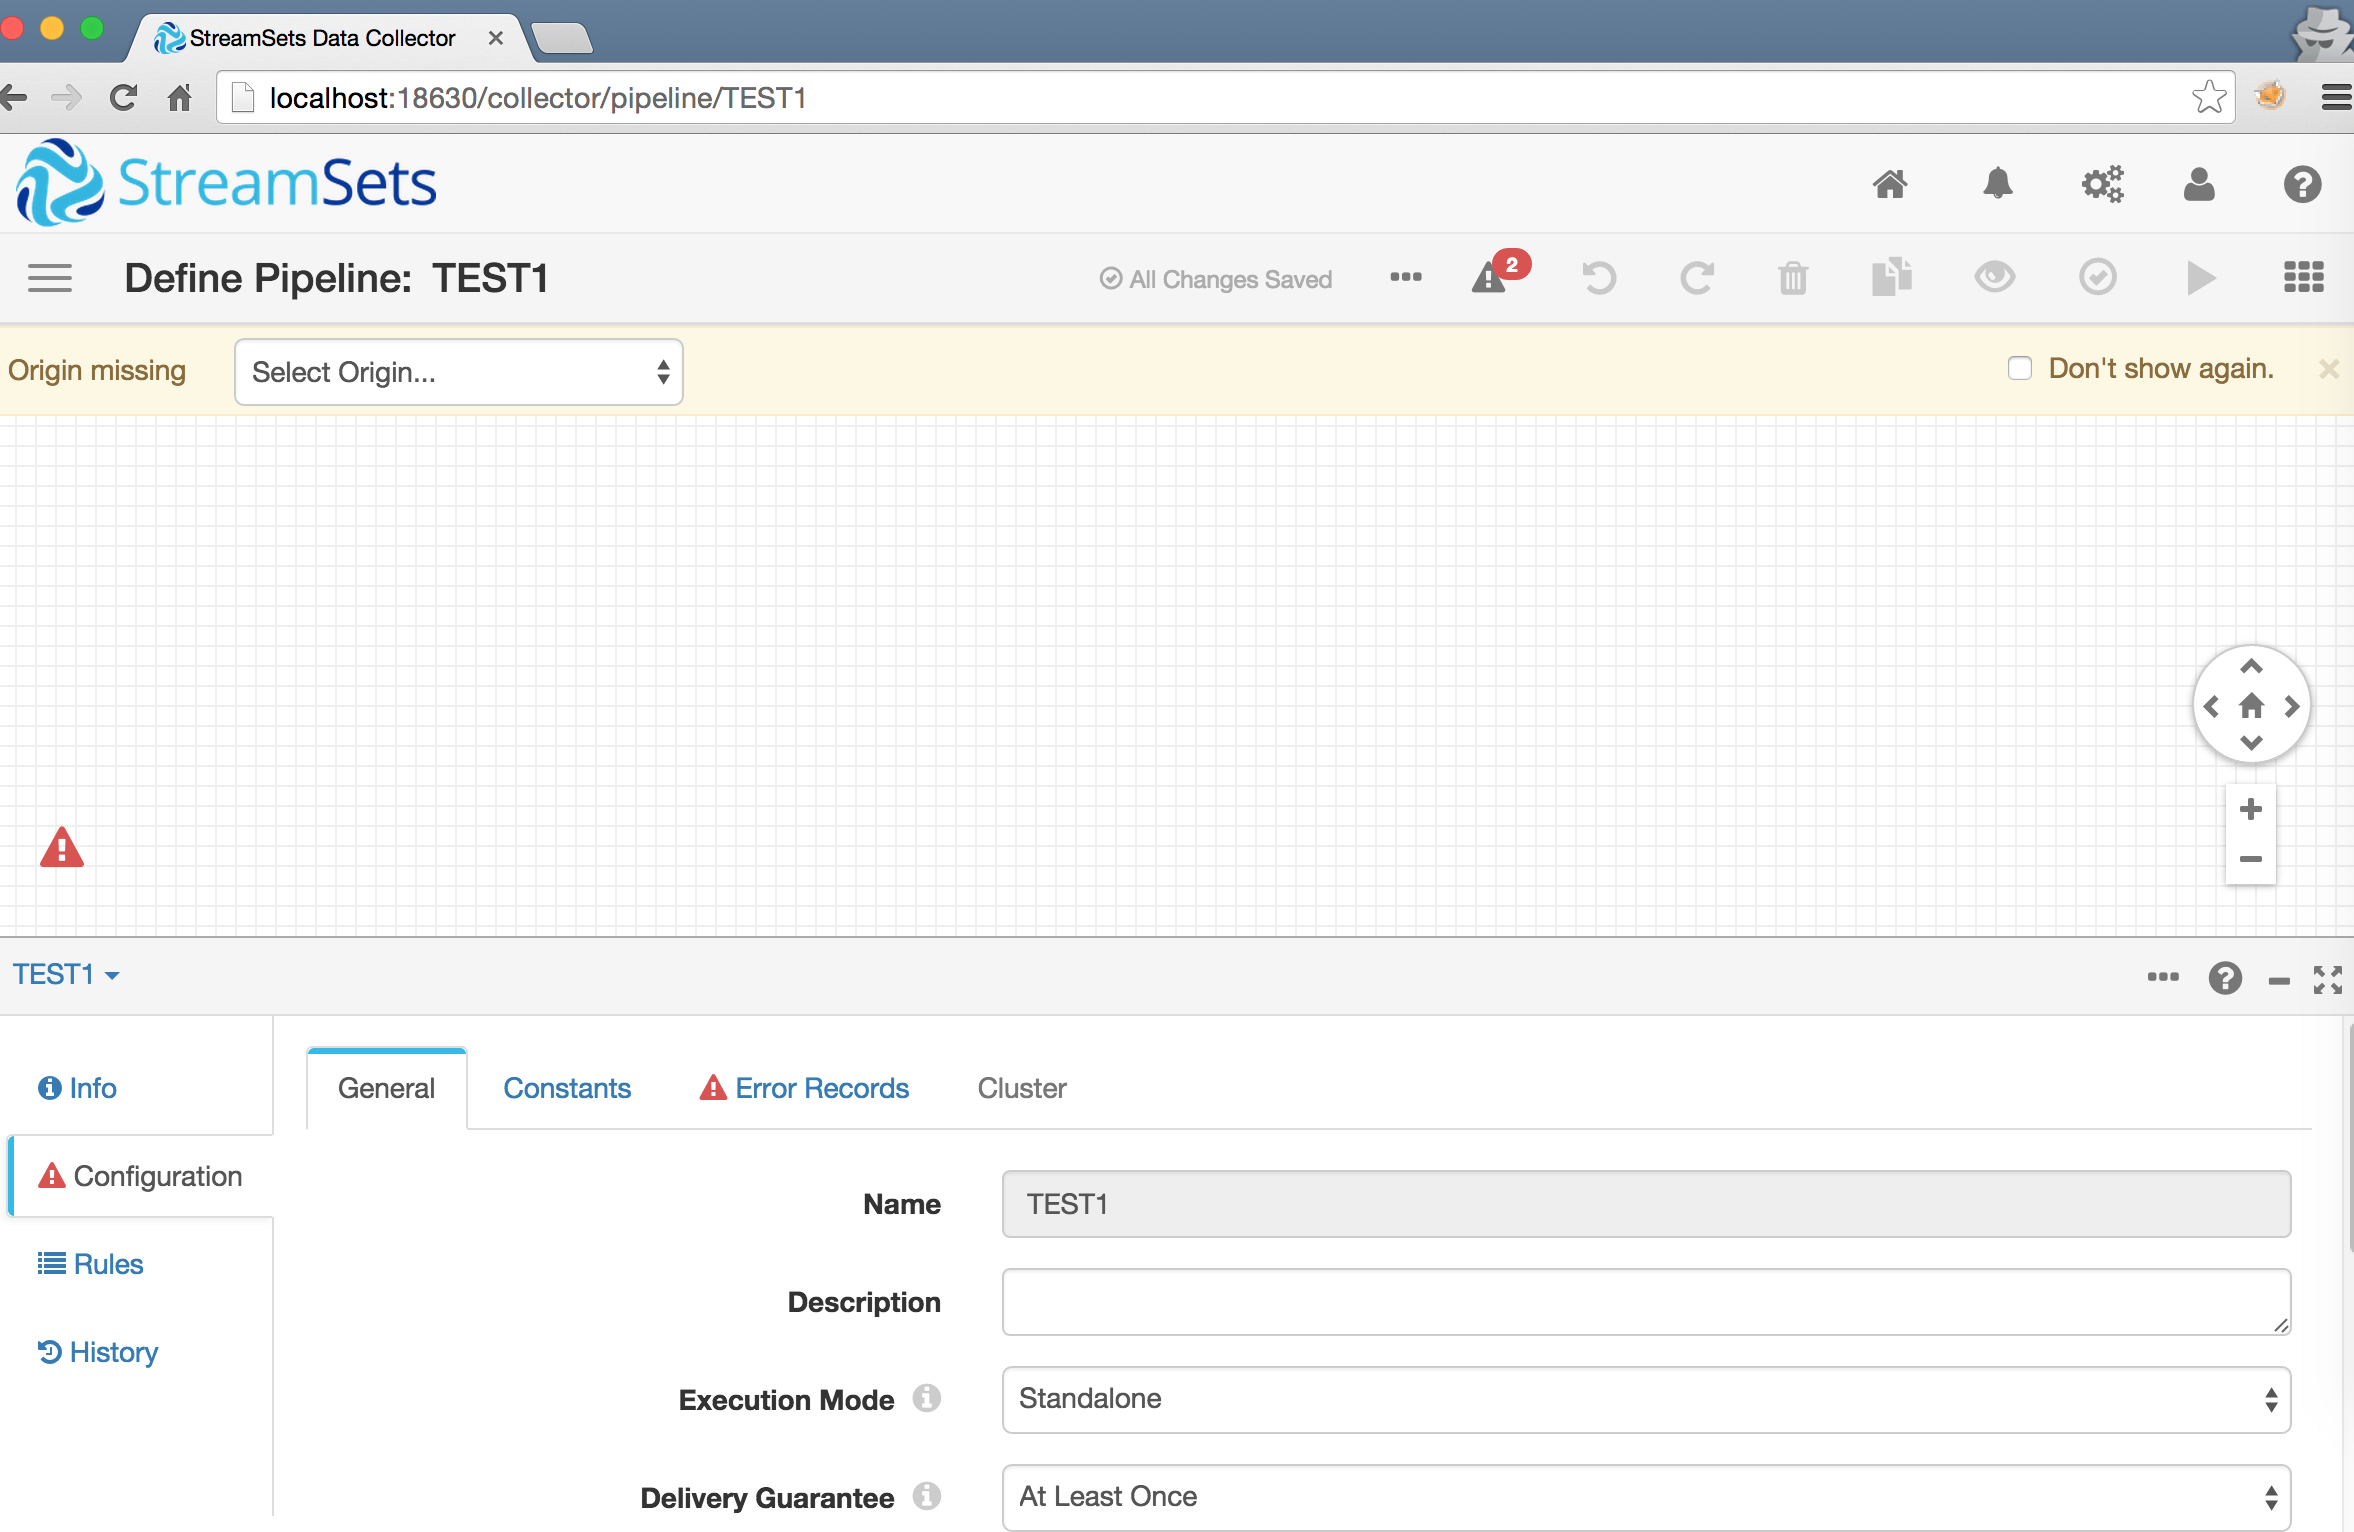
Task: Switch to the Constants tab
Action: [x=567, y=1088]
